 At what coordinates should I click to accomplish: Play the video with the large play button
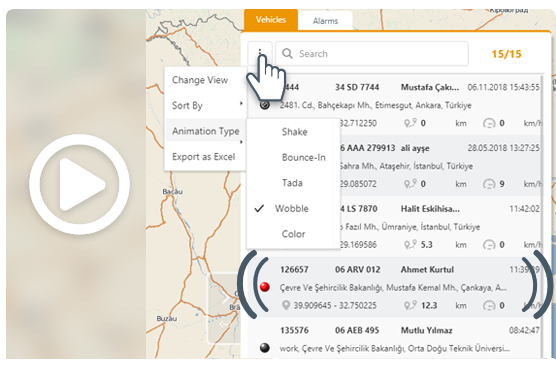[79, 184]
